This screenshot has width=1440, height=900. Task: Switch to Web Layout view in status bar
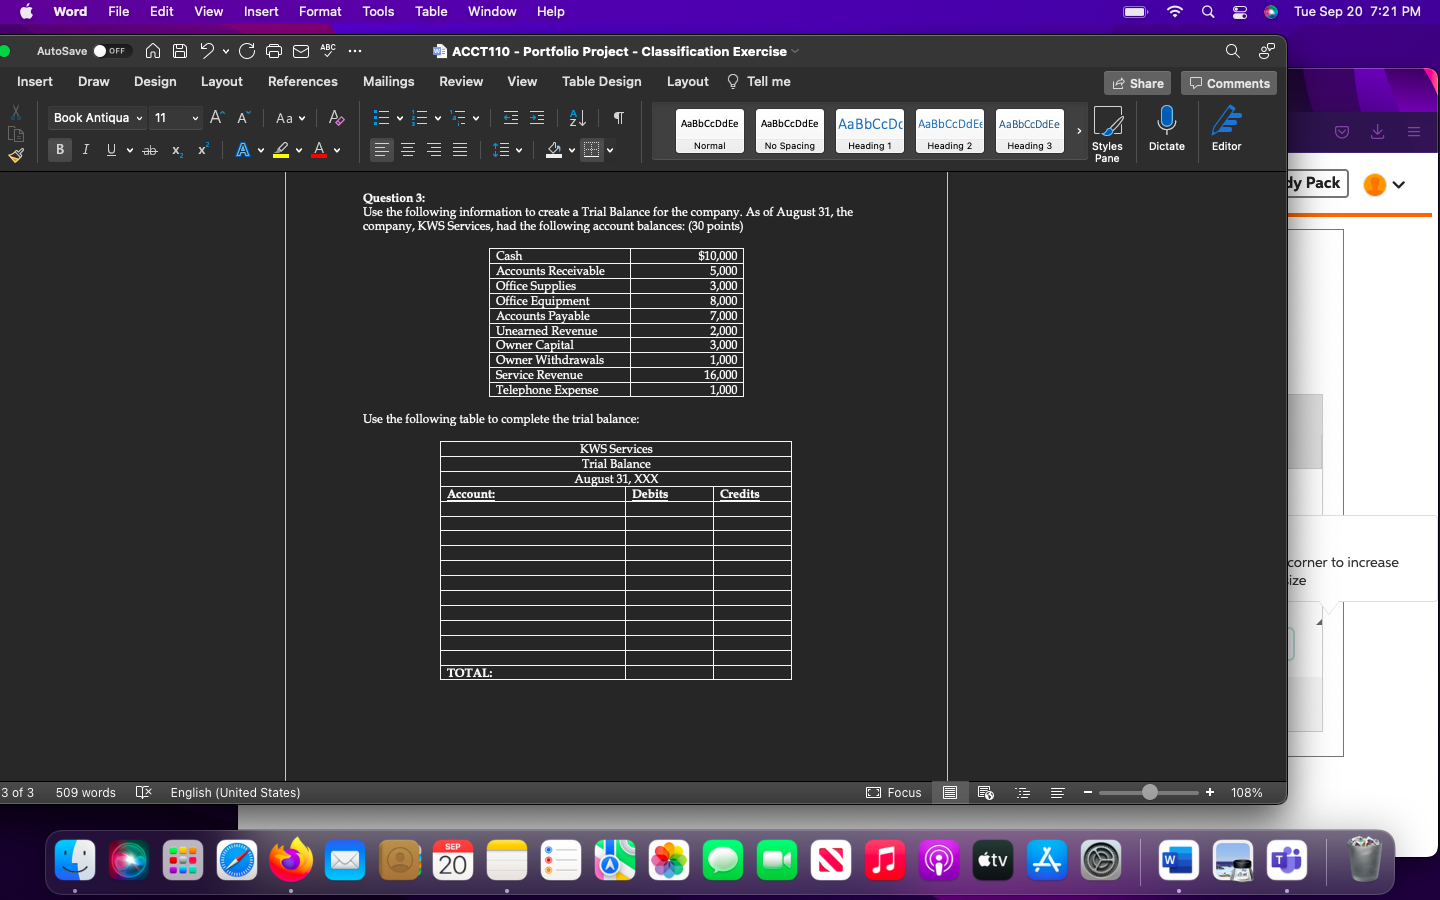click(x=986, y=793)
